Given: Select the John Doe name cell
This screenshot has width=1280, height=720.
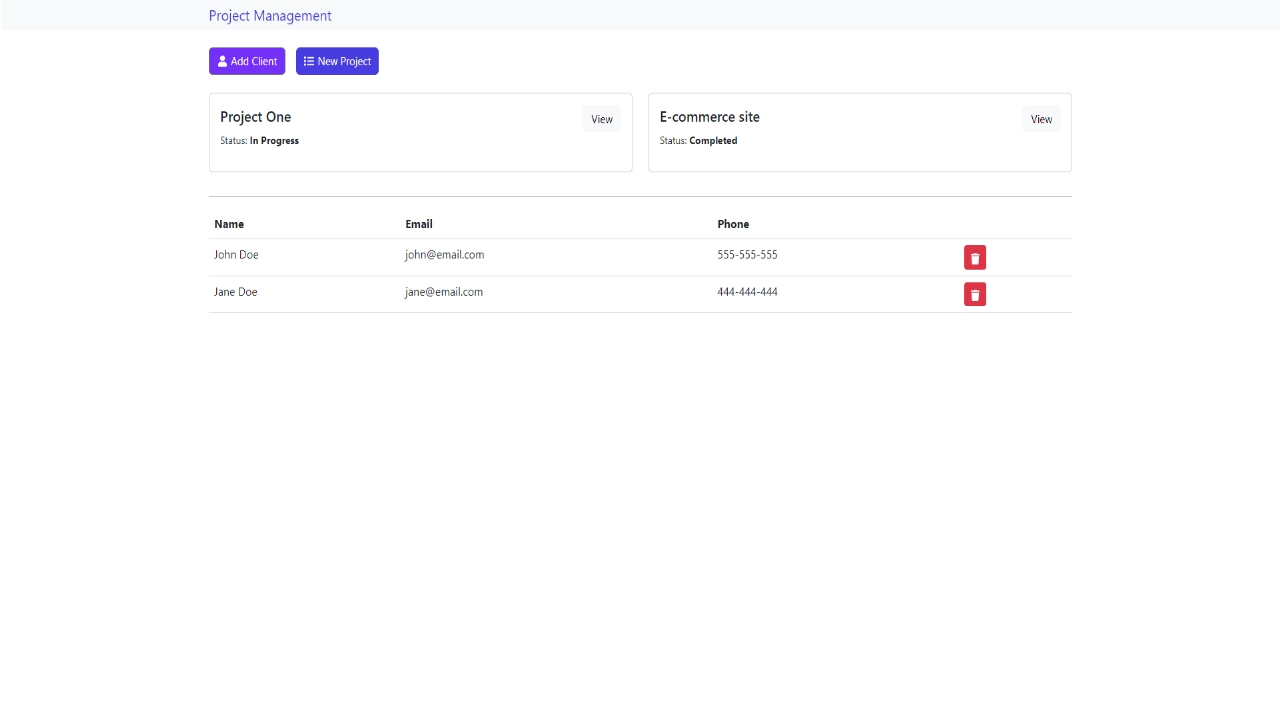Looking at the screenshot, I should tap(236, 255).
